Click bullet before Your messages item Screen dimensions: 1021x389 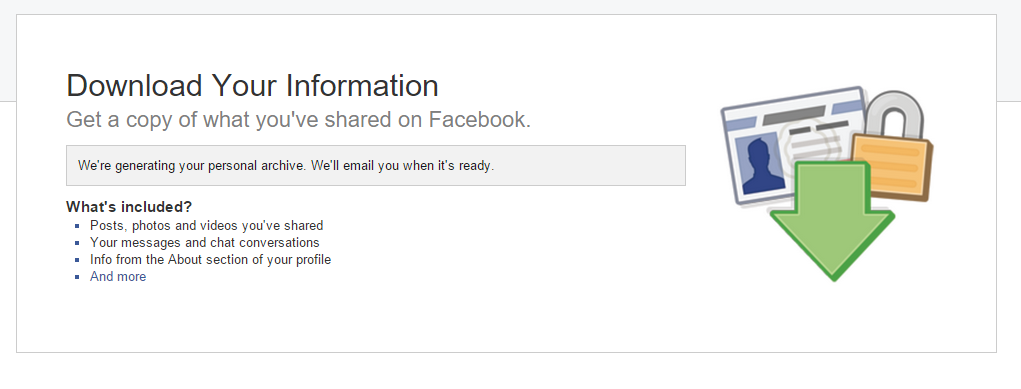click(77, 243)
